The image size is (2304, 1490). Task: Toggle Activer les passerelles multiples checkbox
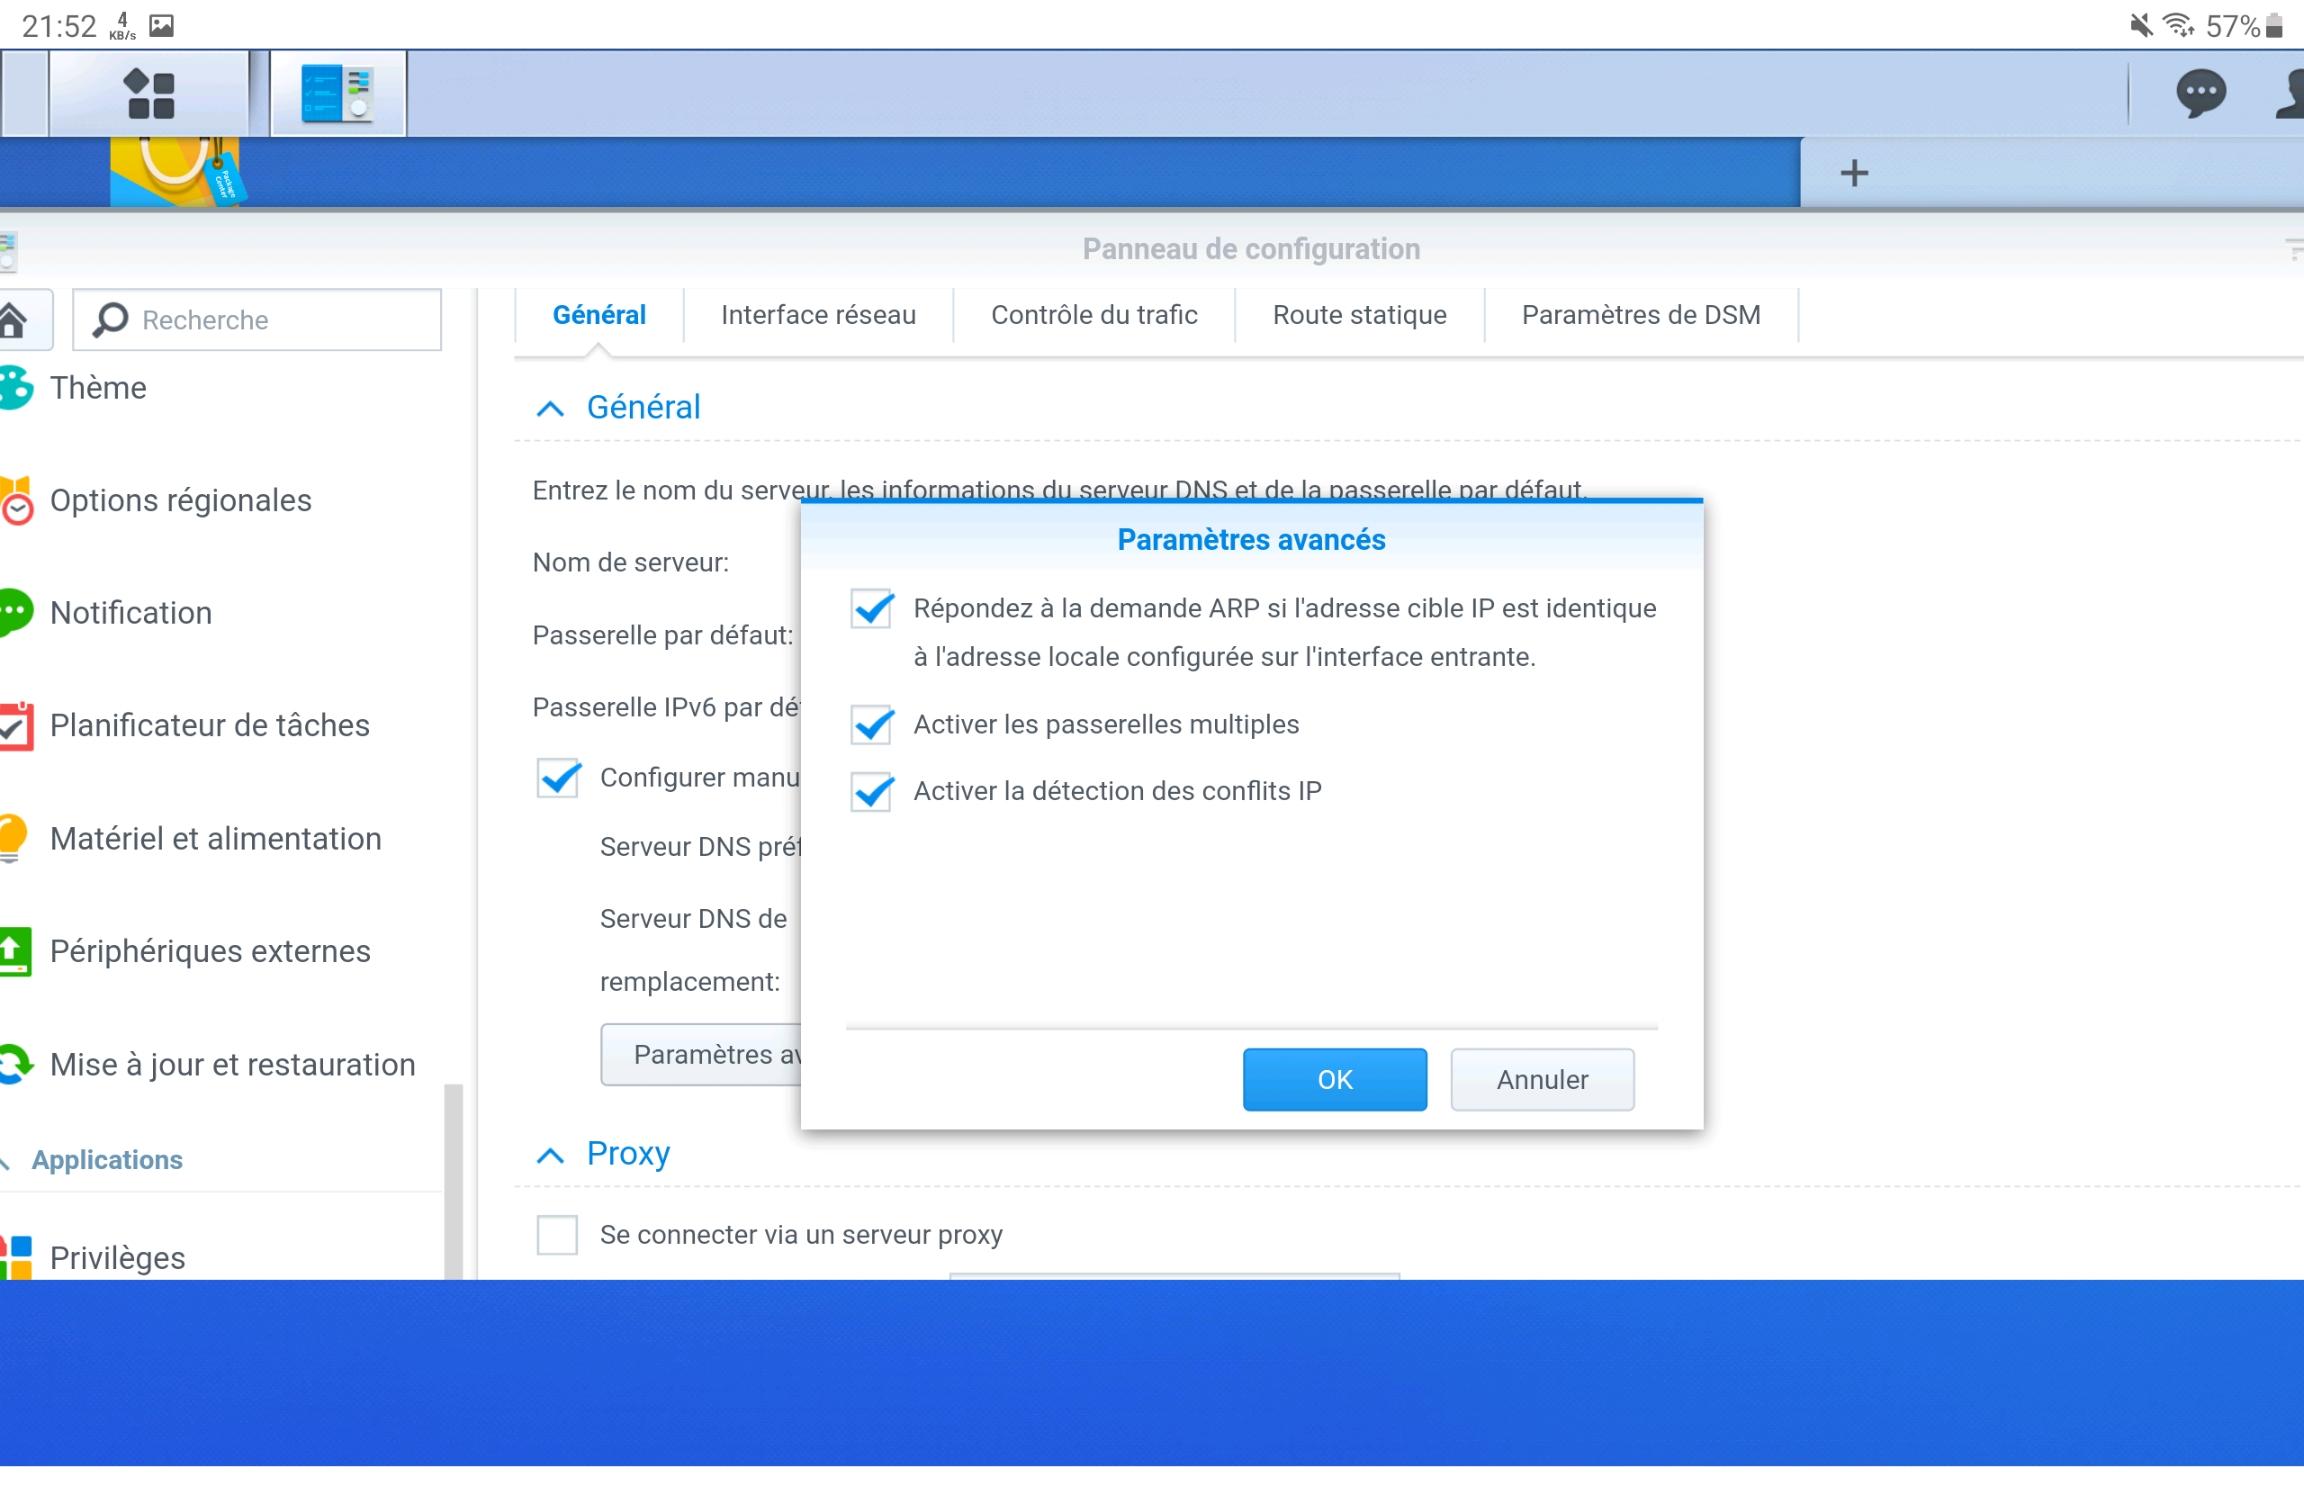click(x=872, y=724)
